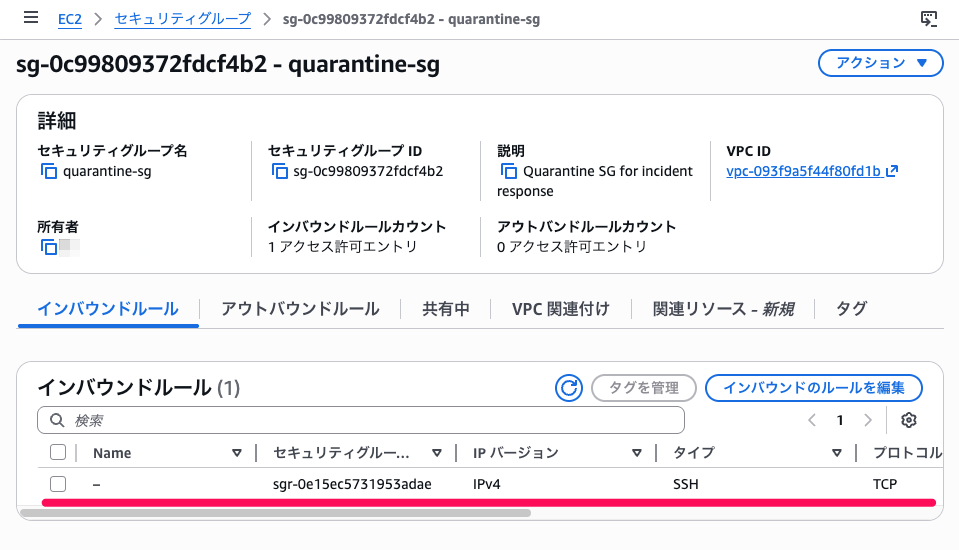Copy the security group name quarantine-sg
Image resolution: width=959 pixels, height=550 pixels.
coord(49,171)
